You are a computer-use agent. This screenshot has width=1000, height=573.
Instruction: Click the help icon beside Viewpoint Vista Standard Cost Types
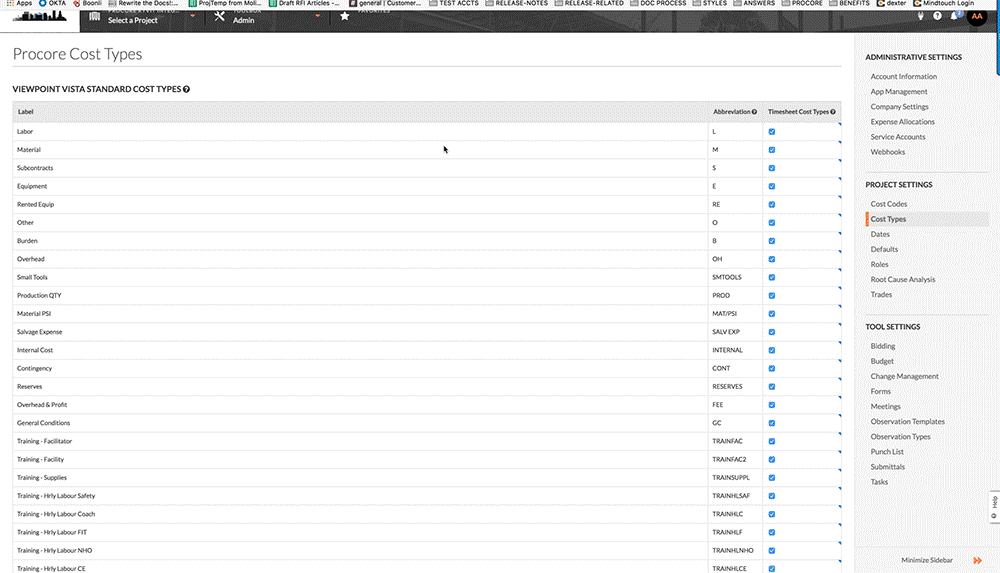tap(186, 89)
